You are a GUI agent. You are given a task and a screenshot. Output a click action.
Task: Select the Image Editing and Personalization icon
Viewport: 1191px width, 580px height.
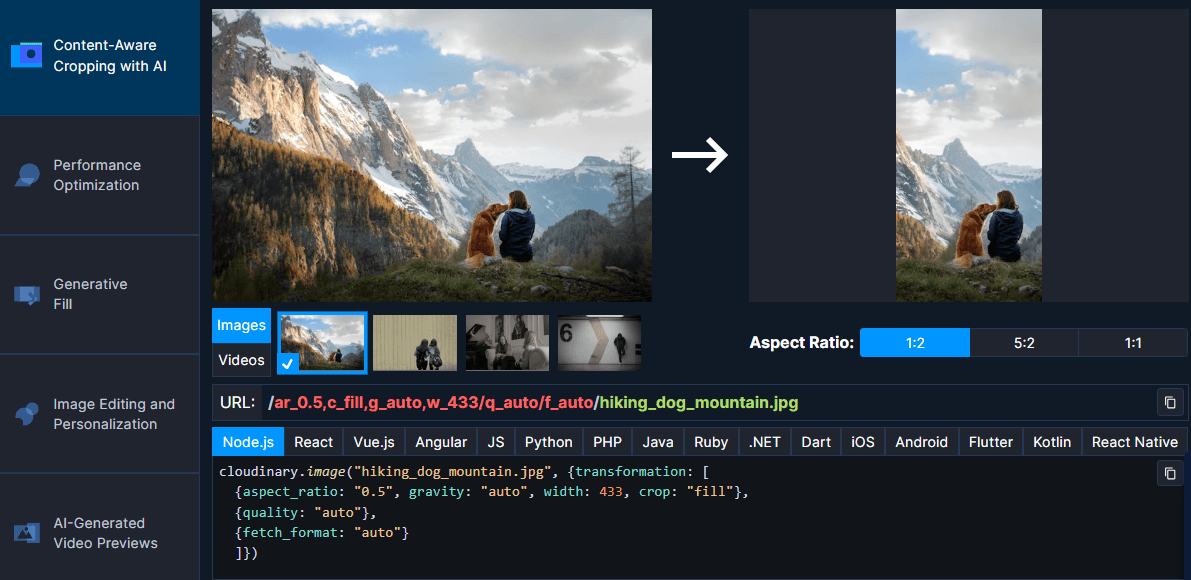coord(25,413)
